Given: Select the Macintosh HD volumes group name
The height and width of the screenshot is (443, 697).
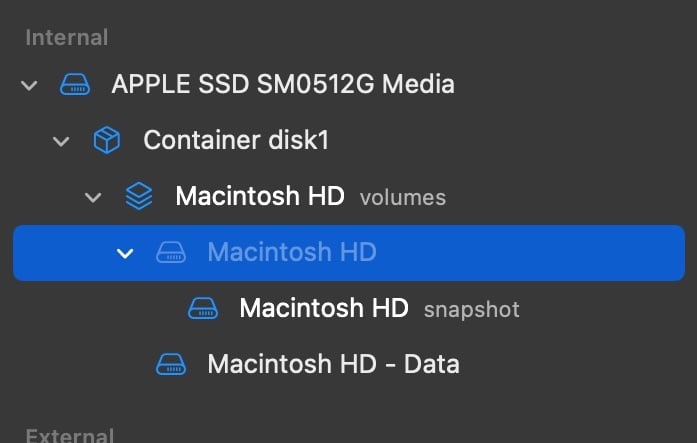Looking at the screenshot, I should [260, 196].
